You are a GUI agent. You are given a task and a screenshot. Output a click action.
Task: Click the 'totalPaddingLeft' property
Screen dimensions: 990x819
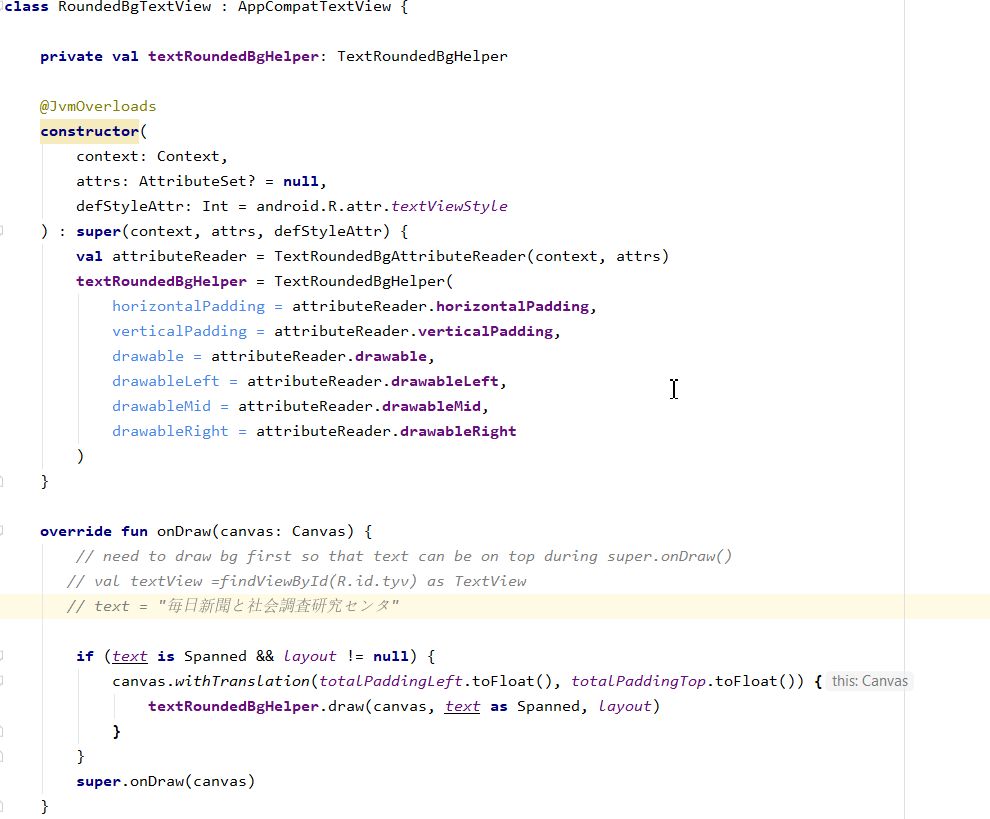[x=391, y=682]
